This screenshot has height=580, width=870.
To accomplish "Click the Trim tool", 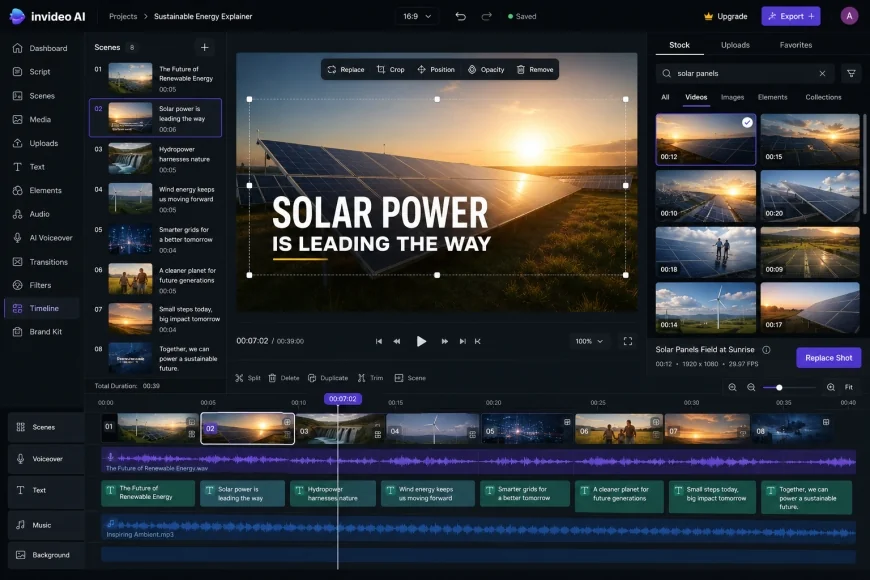I will pyautogui.click(x=370, y=378).
